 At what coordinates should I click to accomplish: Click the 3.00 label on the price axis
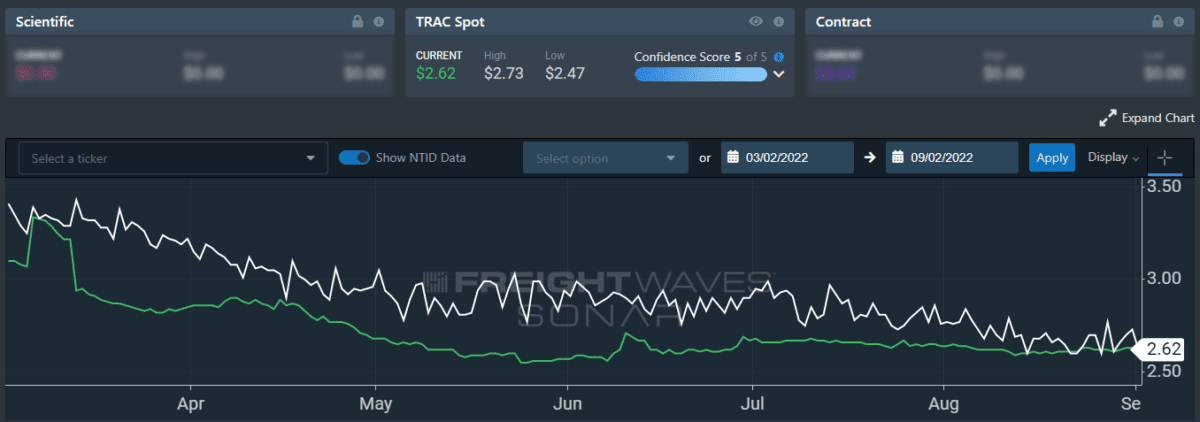pyautogui.click(x=1165, y=278)
